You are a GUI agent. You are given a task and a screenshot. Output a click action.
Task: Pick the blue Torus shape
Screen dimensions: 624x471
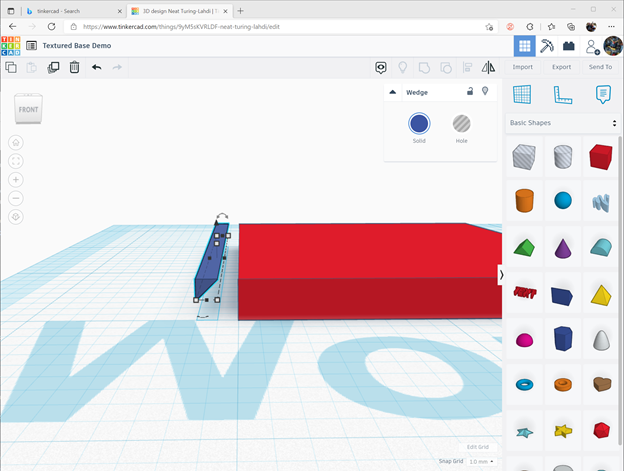coord(524,384)
